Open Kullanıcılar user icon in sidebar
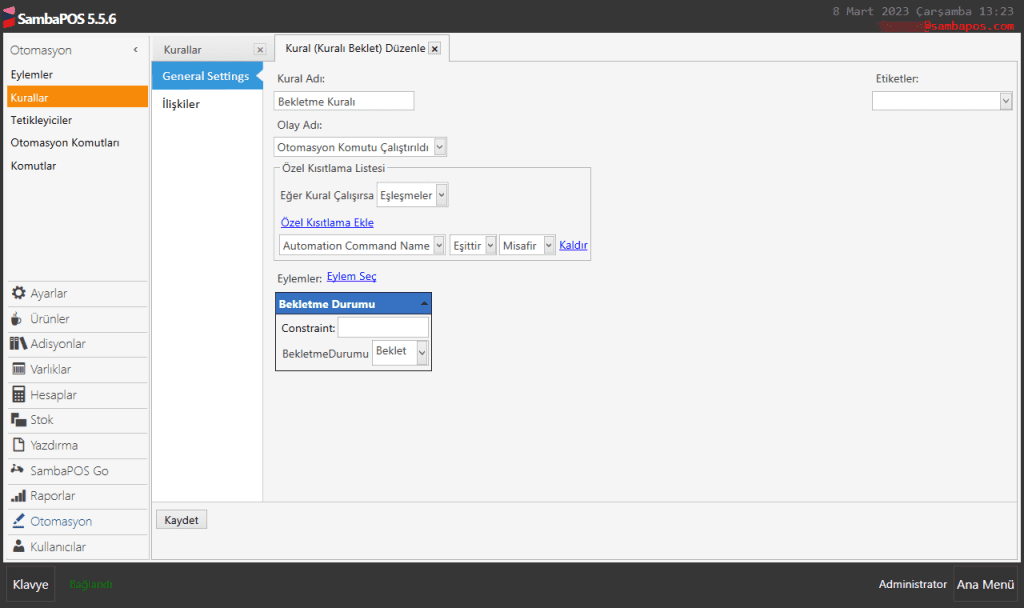Image resolution: width=1024 pixels, height=608 pixels. point(18,547)
